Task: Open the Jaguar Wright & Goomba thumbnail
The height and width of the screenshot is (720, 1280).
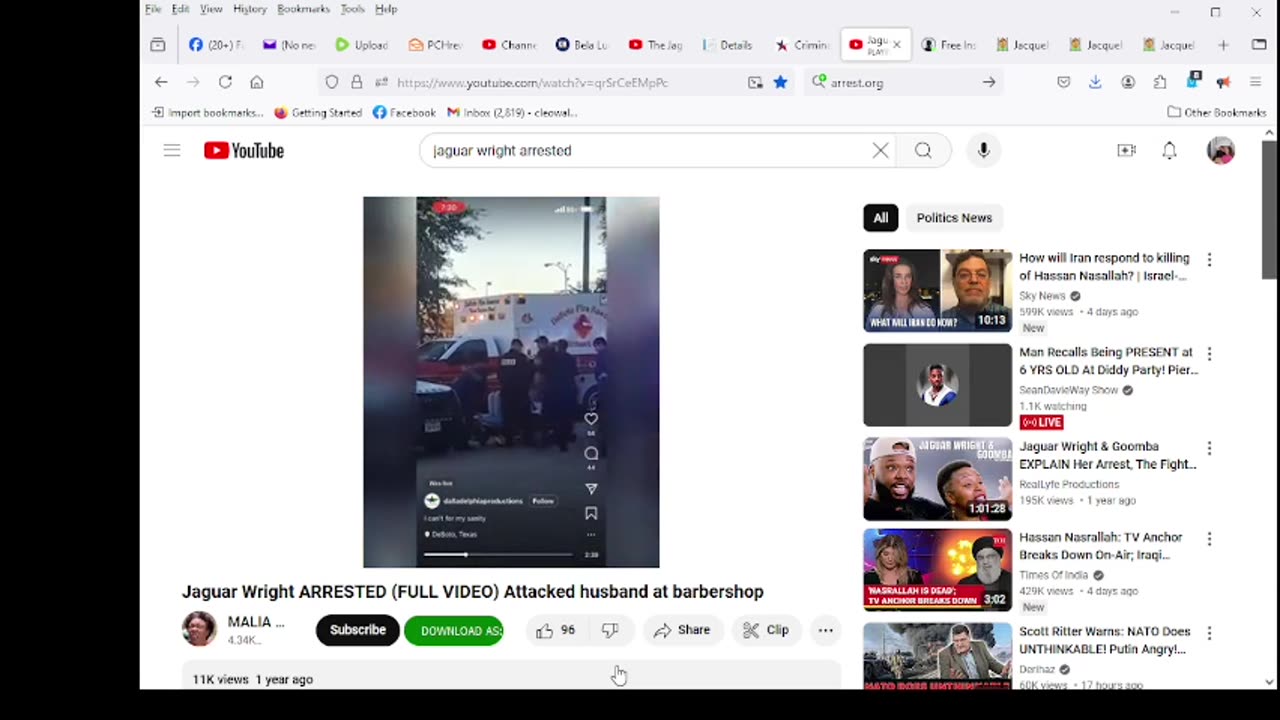Action: tap(938, 479)
